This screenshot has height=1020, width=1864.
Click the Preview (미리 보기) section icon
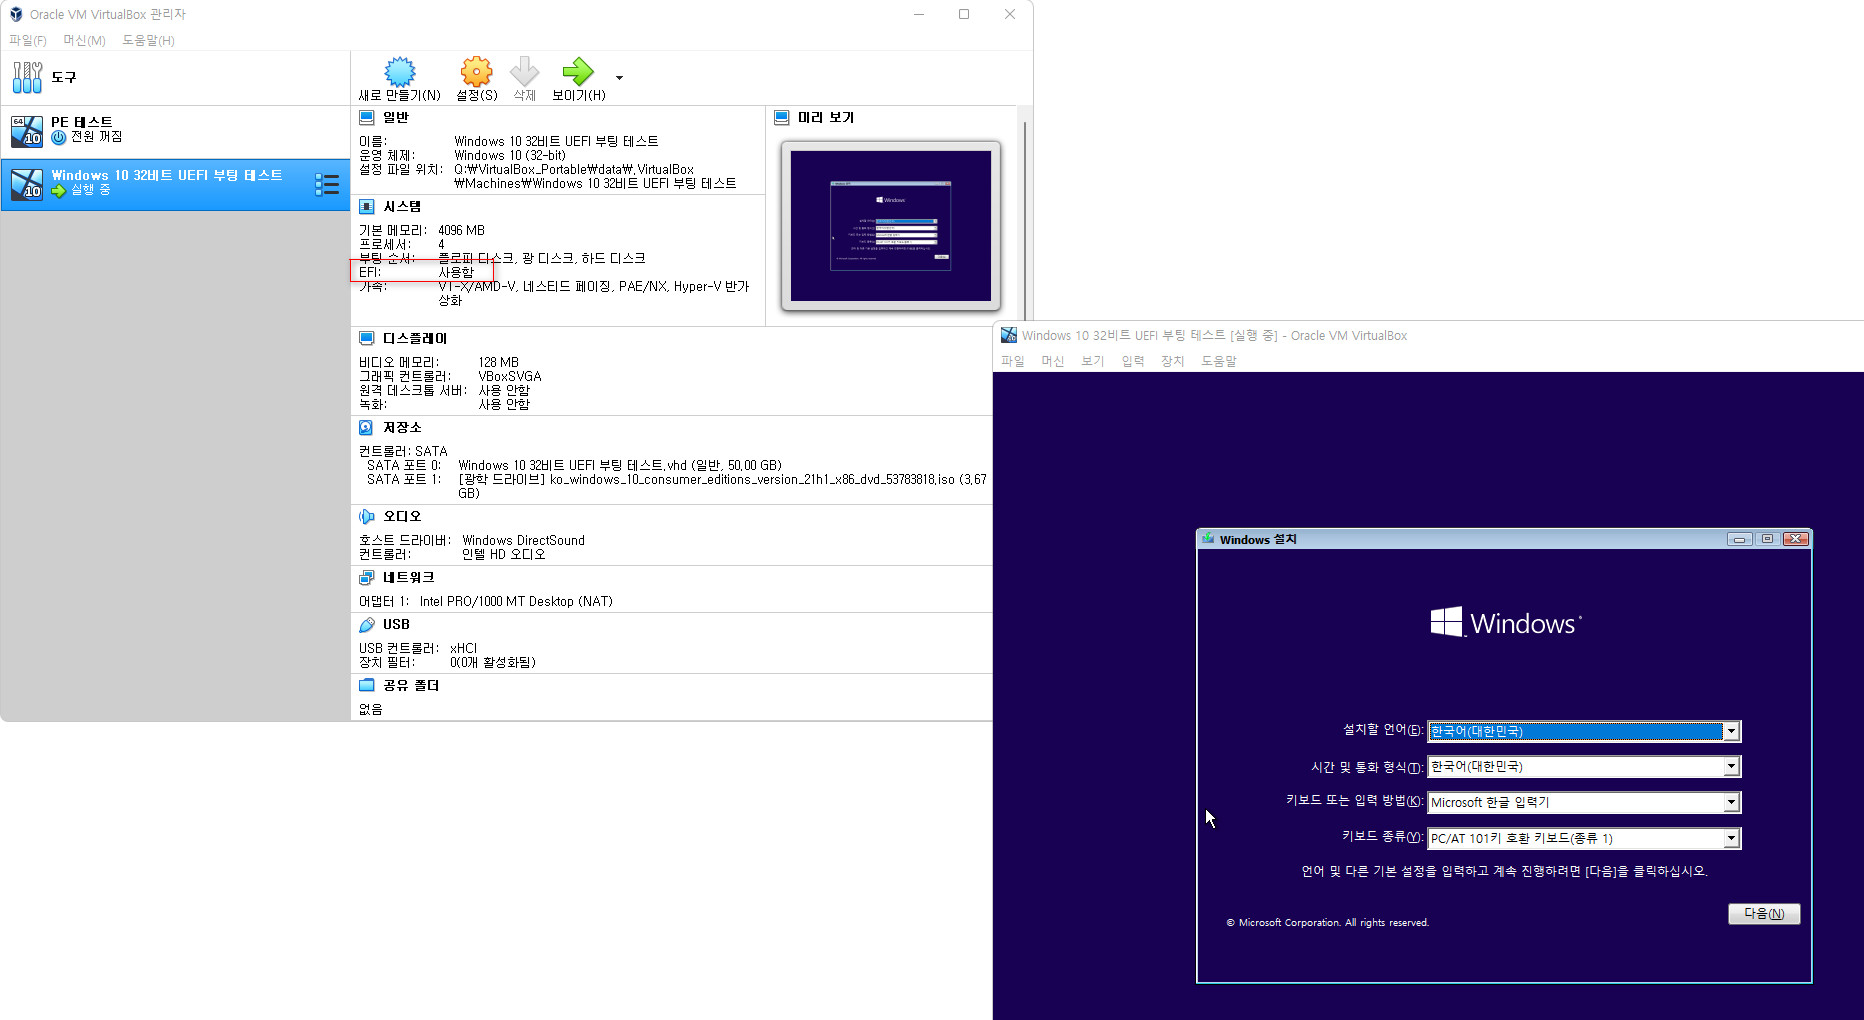(782, 117)
